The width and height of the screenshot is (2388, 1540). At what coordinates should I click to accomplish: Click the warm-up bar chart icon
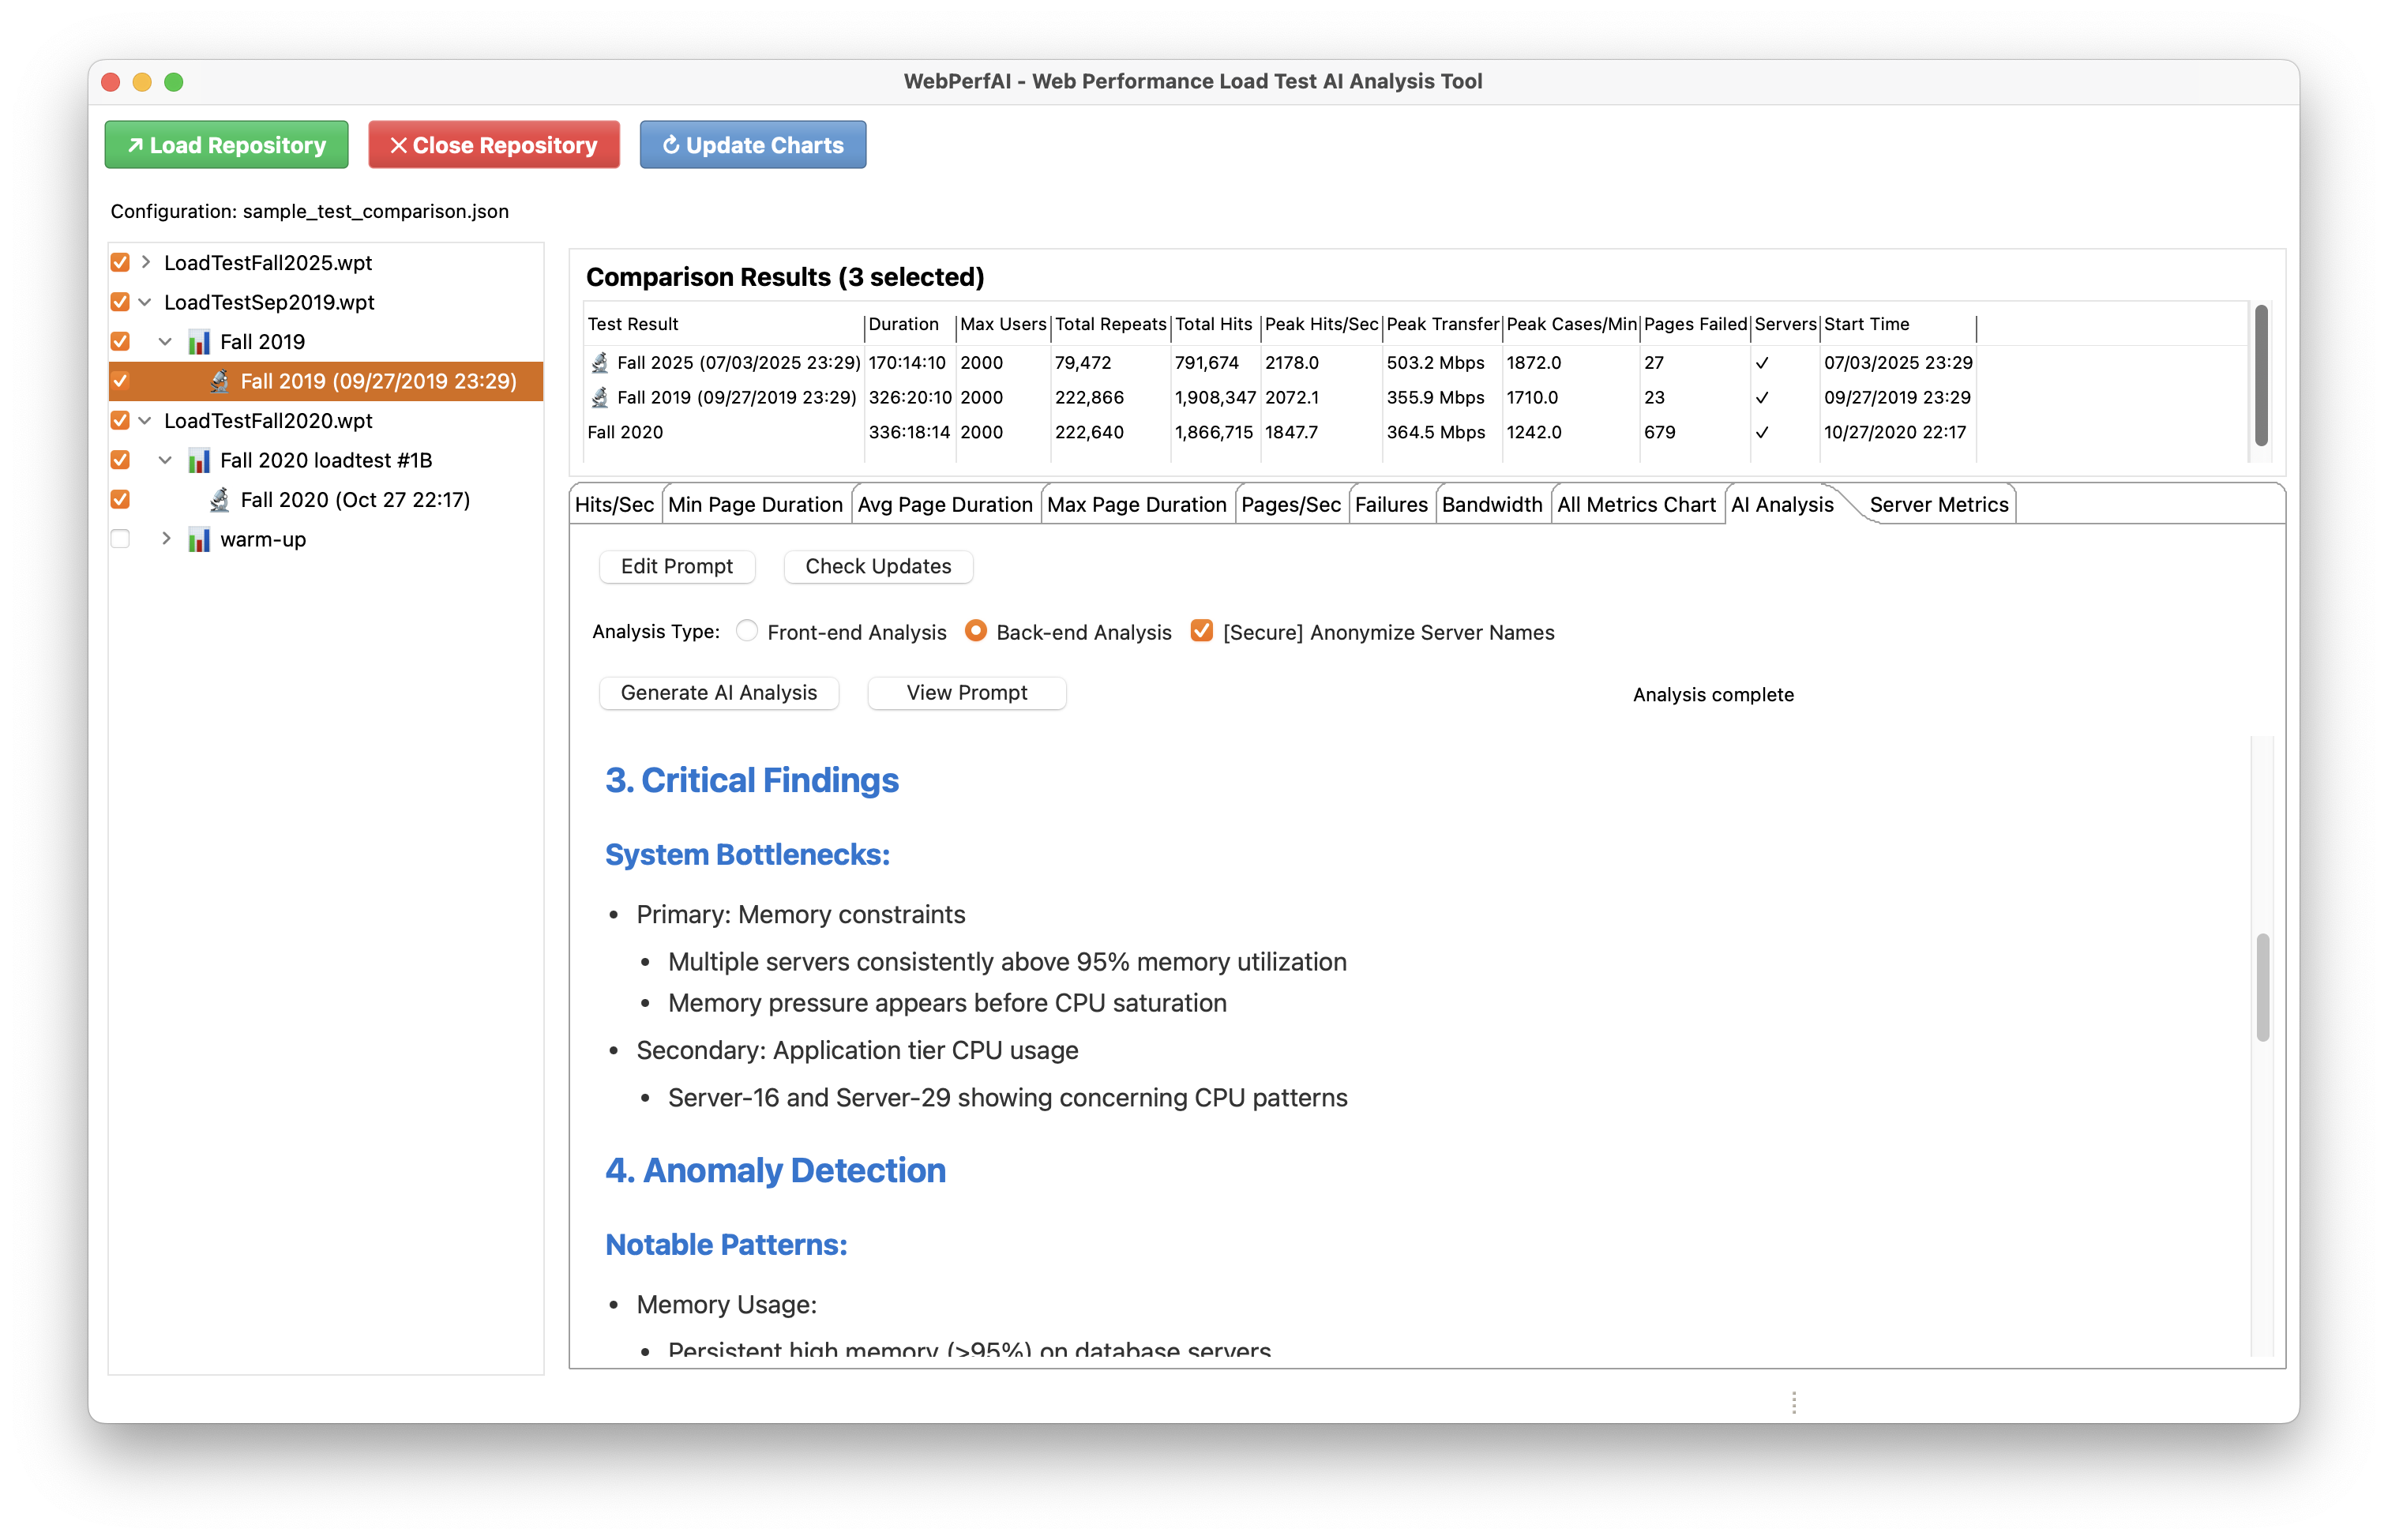(x=199, y=540)
